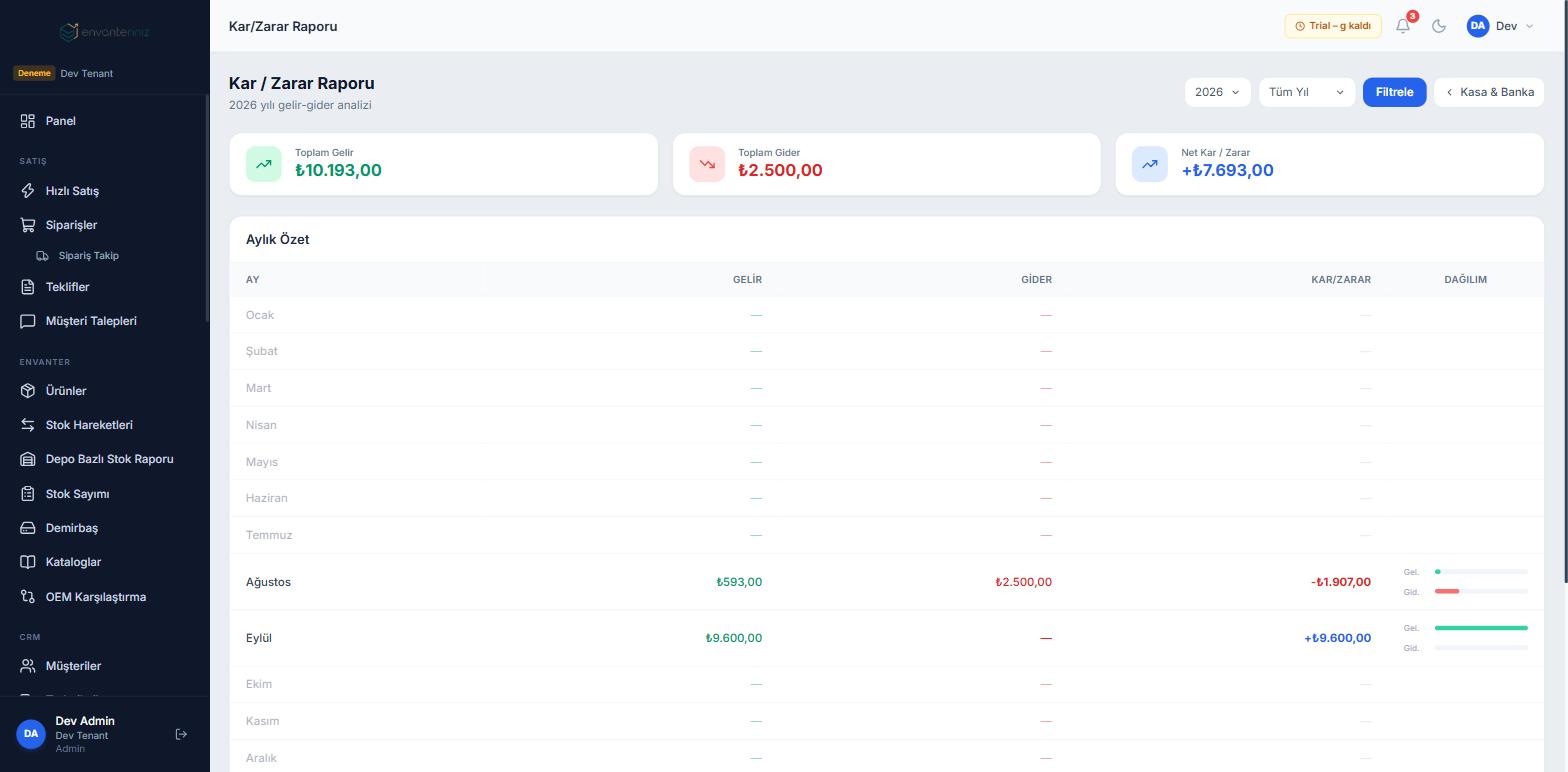This screenshot has height=772, width=1568.
Task: Click the Deneme tenant badge
Action: [x=34, y=73]
